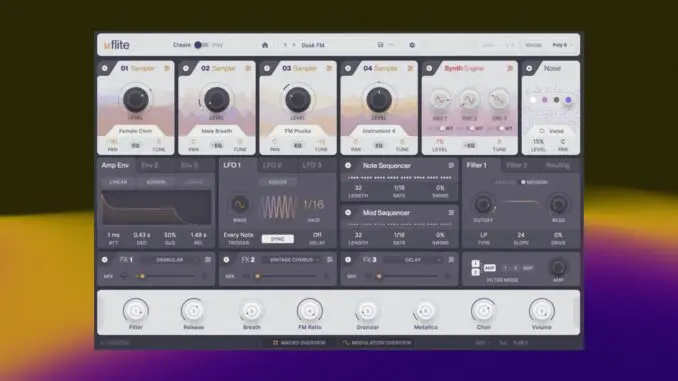Open the Female Choir sample selector

[x=135, y=131]
